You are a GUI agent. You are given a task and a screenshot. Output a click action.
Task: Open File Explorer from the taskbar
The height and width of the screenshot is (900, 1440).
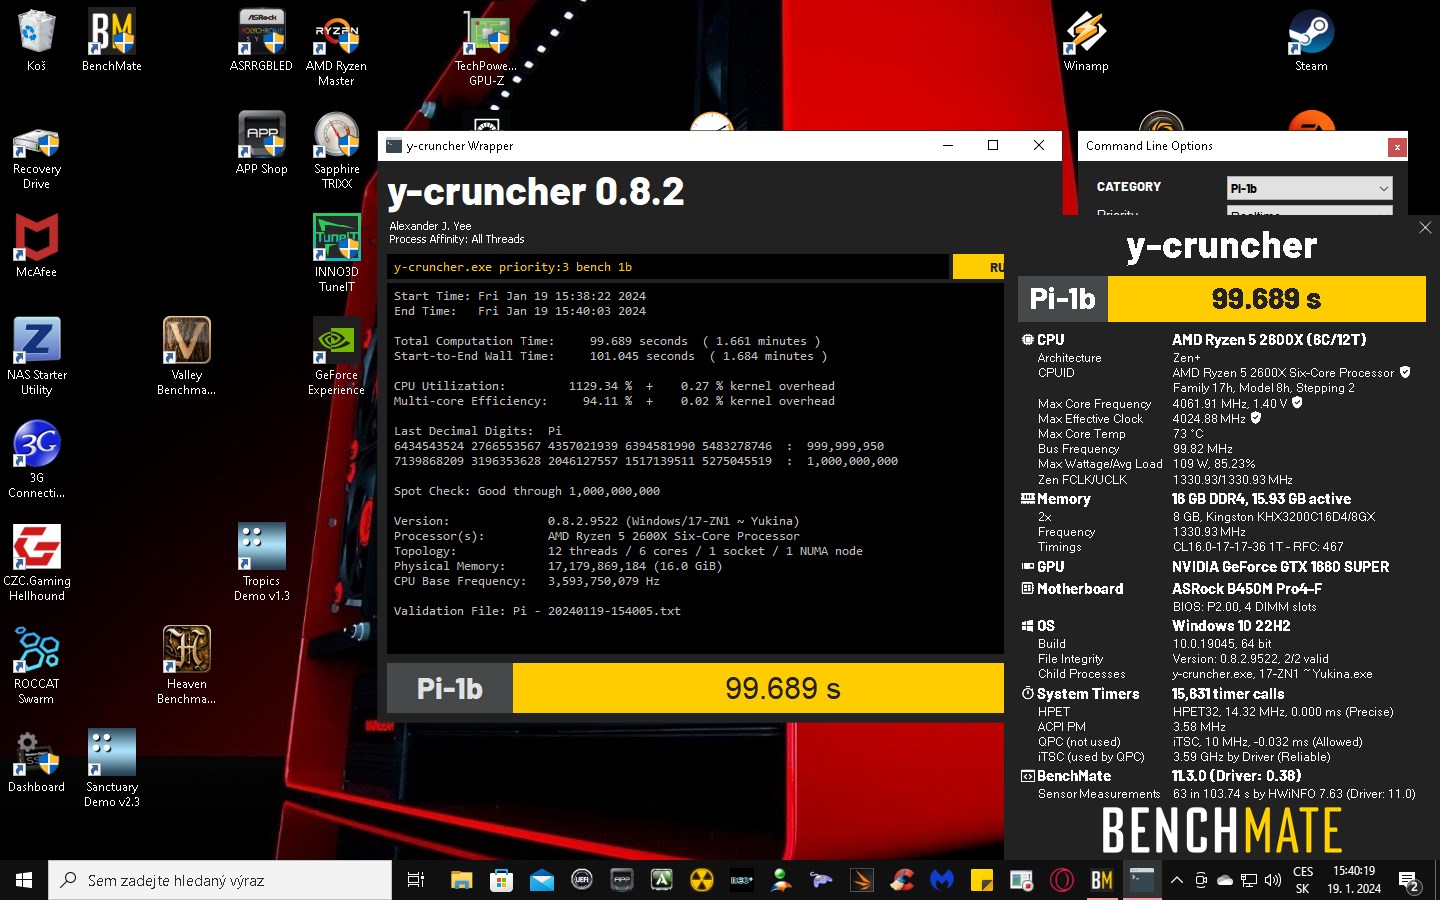point(461,880)
